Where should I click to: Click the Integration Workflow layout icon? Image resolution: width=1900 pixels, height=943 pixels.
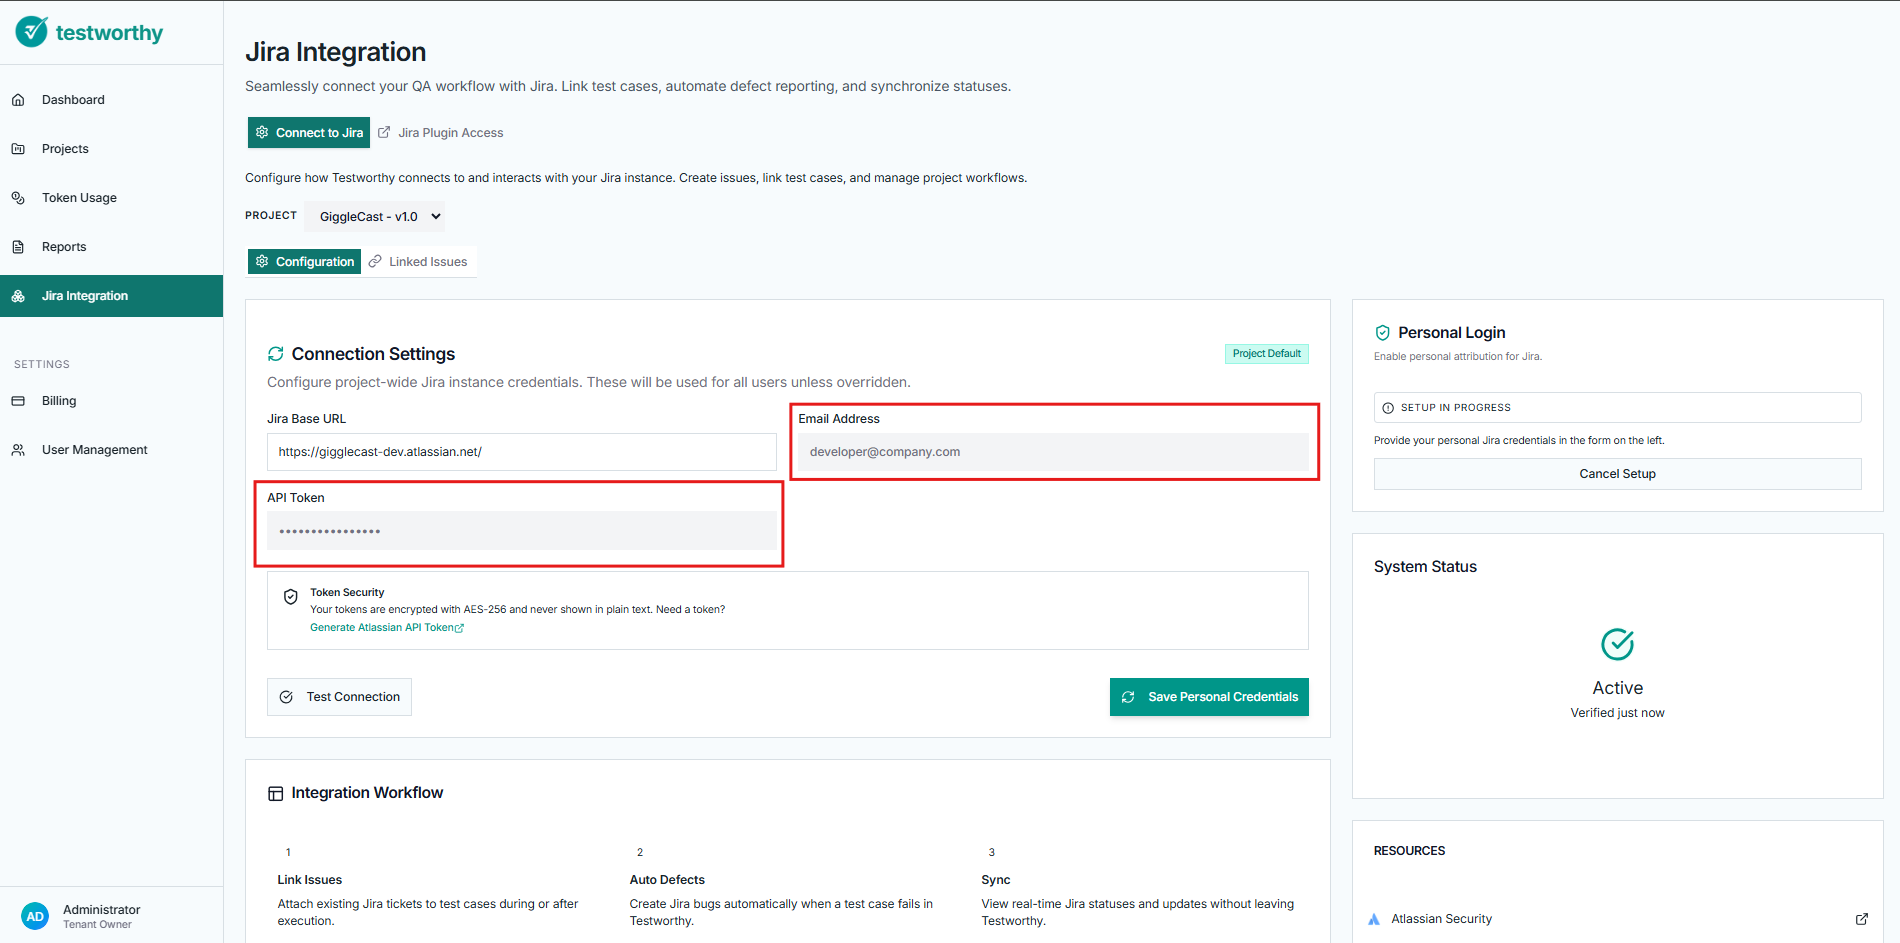276,793
